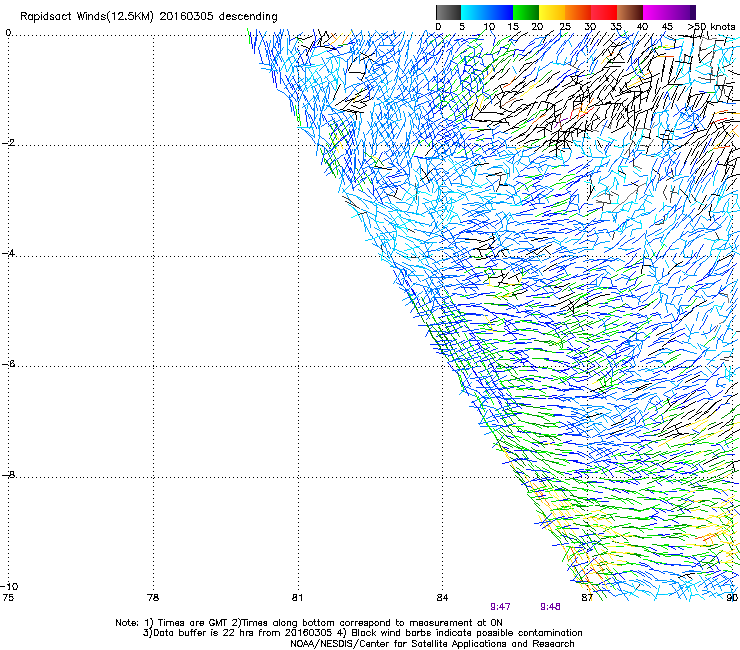Choose the magenta 40-45 knots legend swatch
The width and height of the screenshot is (740, 650).
point(656,12)
